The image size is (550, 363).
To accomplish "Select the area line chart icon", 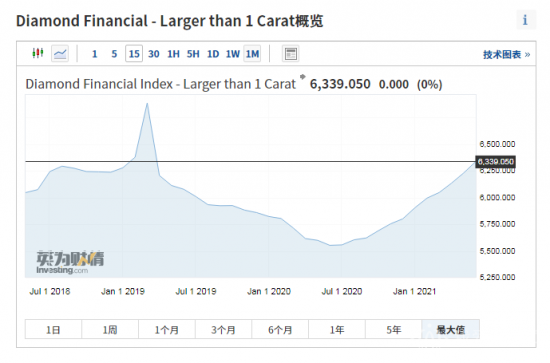I will tap(60, 54).
